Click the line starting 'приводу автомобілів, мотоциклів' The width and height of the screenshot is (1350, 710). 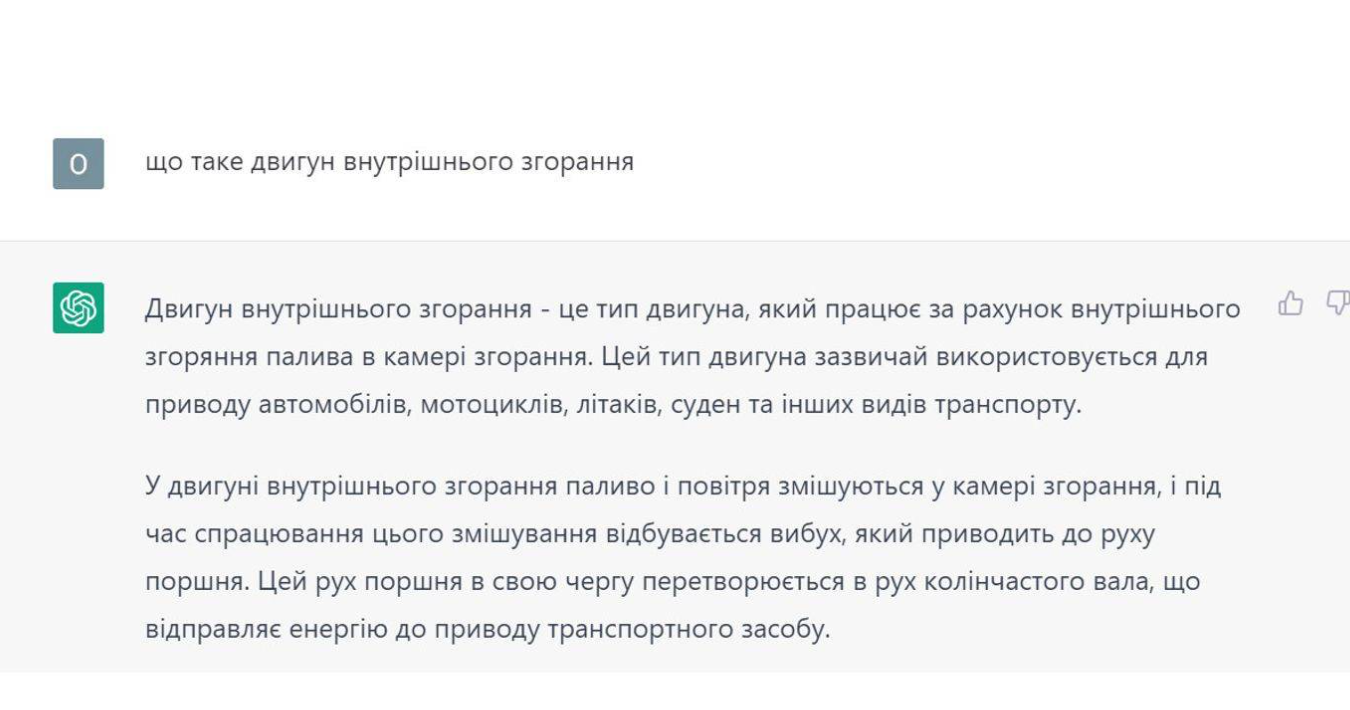point(613,406)
